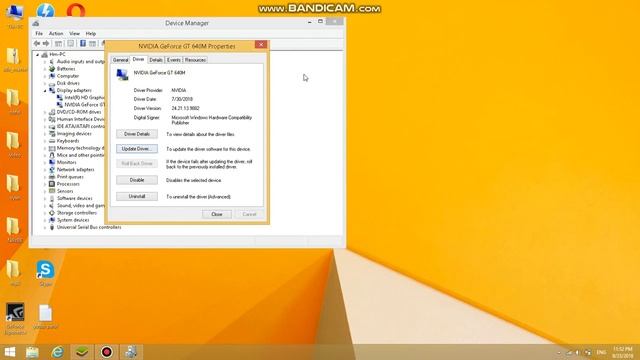640x360 pixels.
Task: Expand the Storage controllers category
Action: [x=45, y=213]
